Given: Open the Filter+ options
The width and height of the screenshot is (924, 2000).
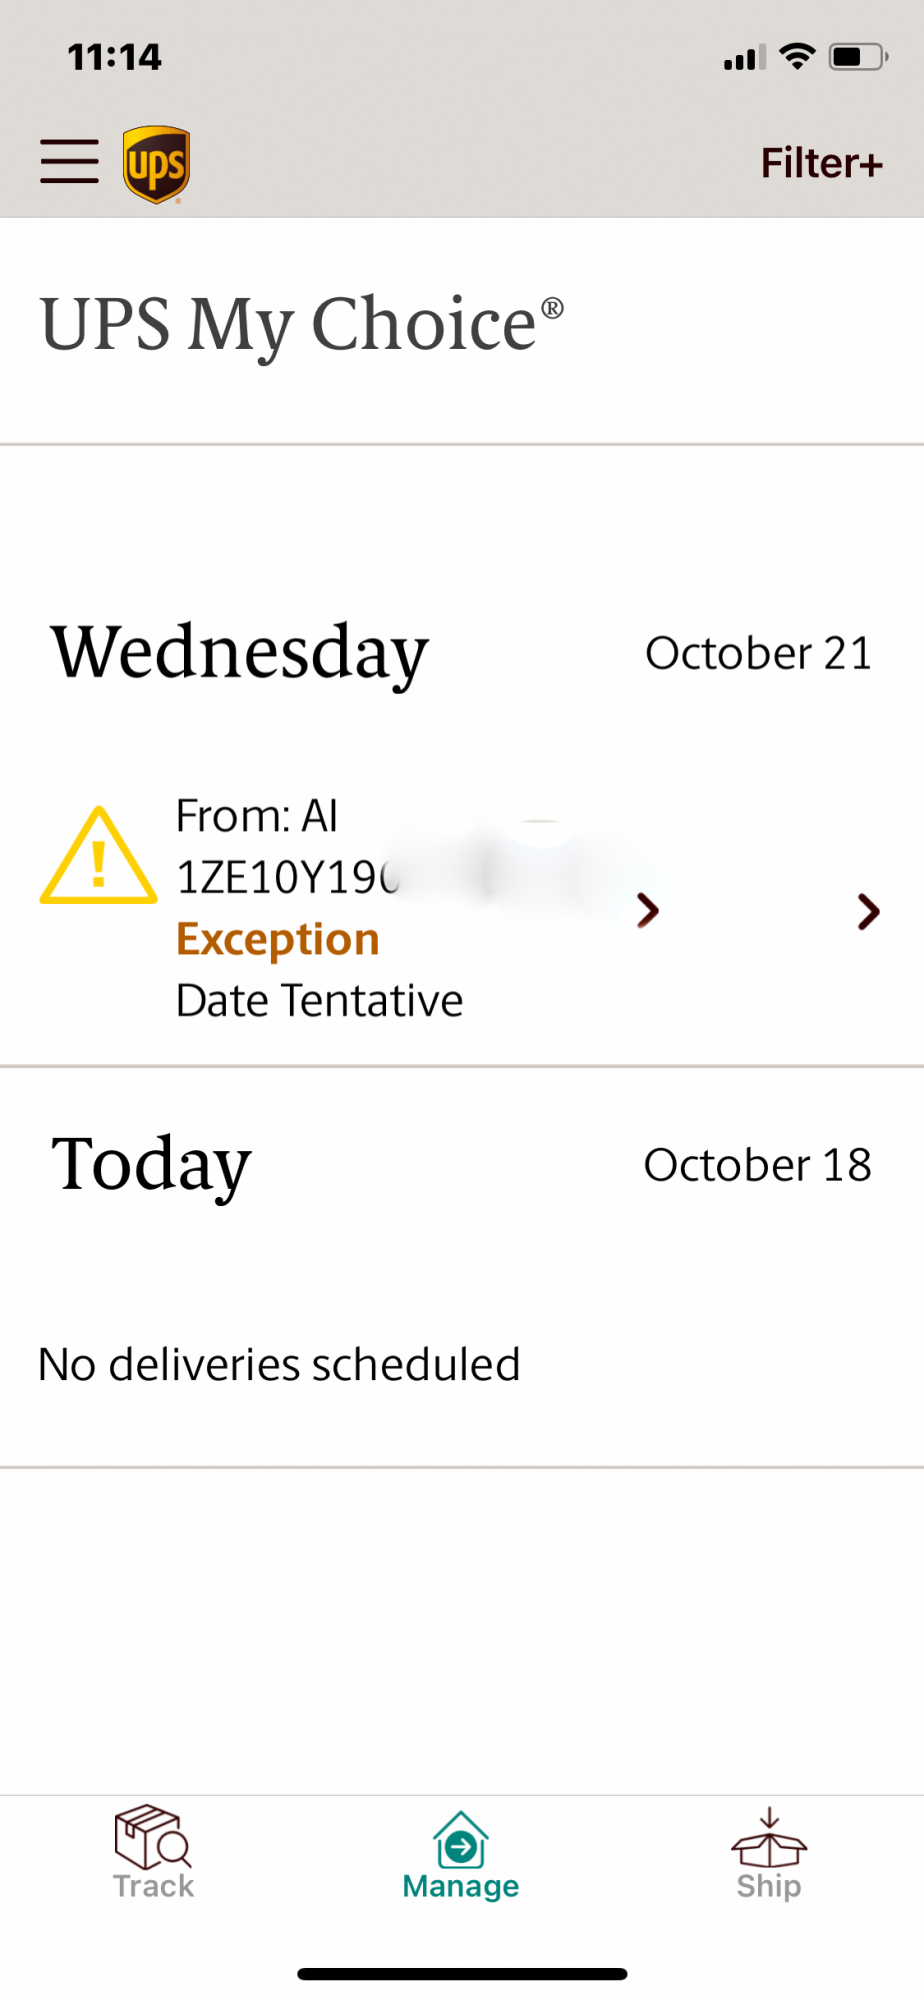Looking at the screenshot, I should tap(821, 163).
